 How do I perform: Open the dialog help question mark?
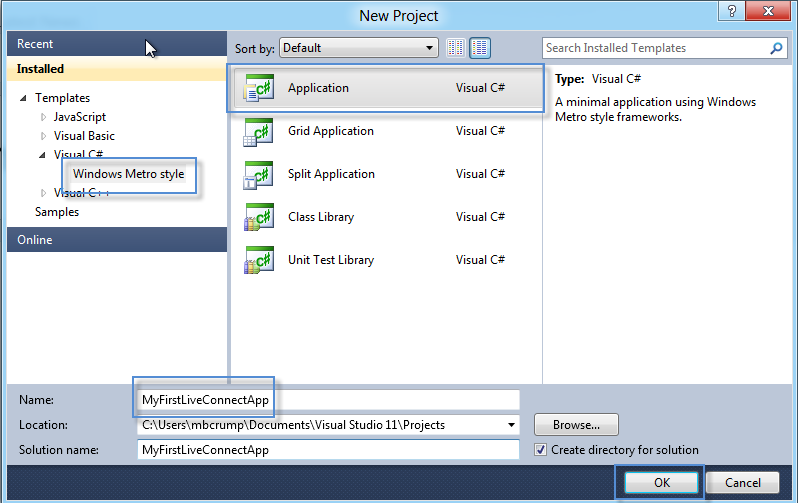coord(731,11)
